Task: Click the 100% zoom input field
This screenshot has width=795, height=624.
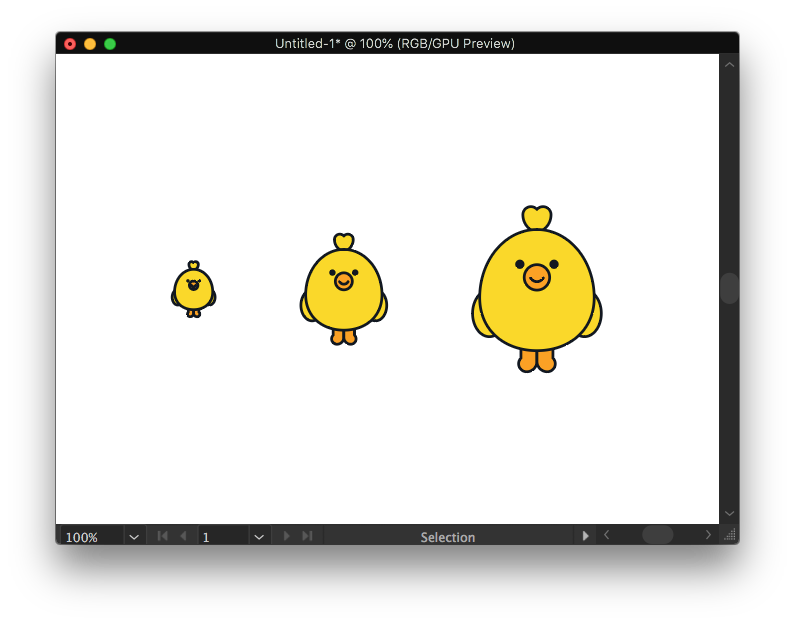Action: coord(92,537)
